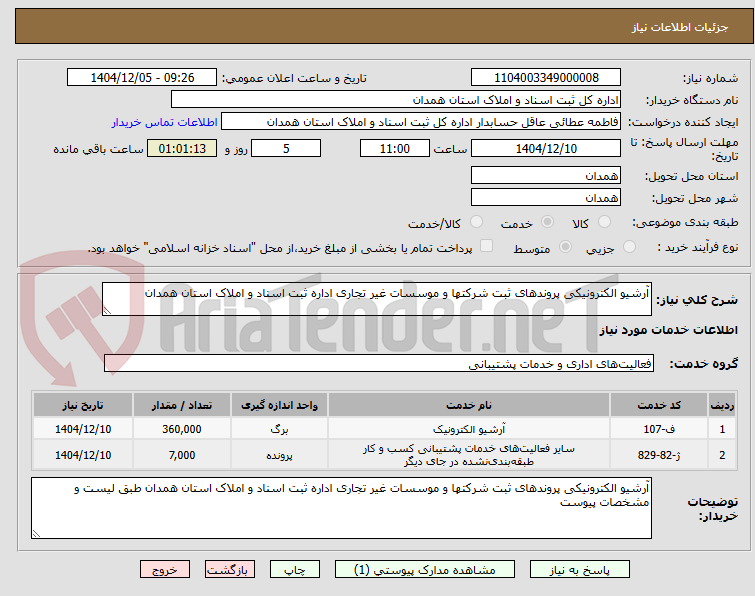755x596 pixels.
Task: Open اطلاعات تماس خریدار link
Action: (165, 122)
